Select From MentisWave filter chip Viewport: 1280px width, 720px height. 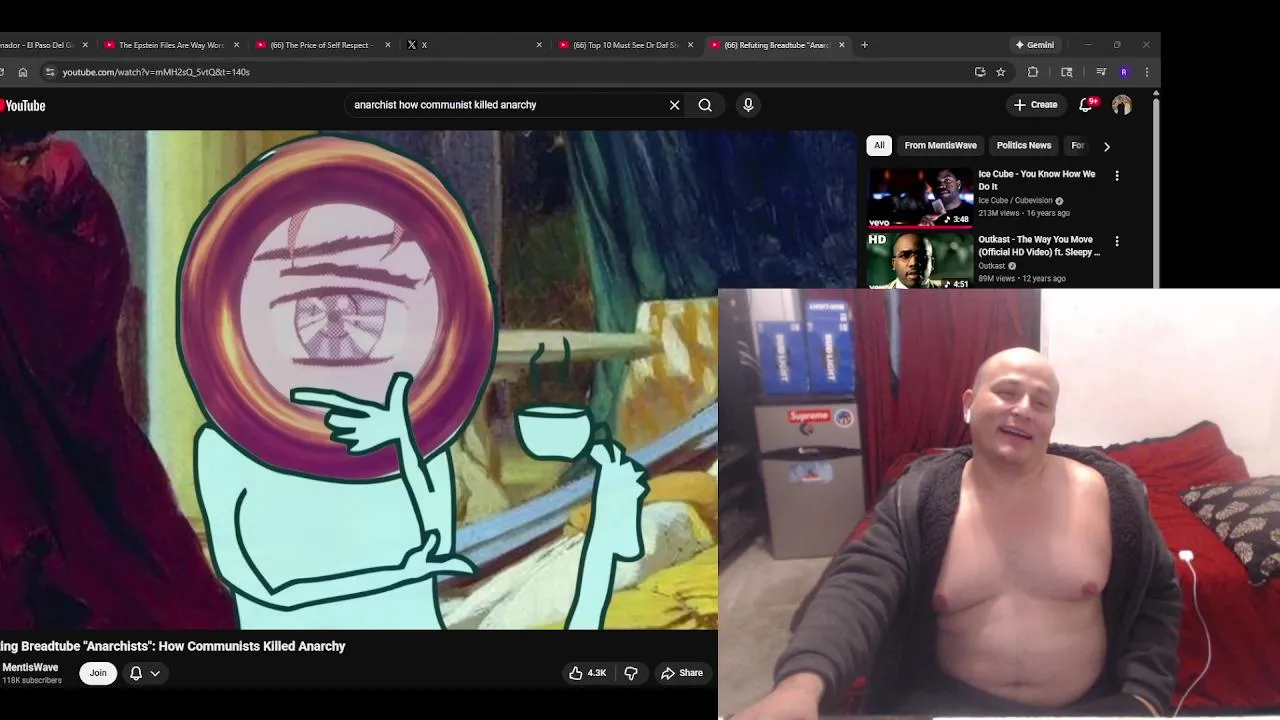pos(940,146)
